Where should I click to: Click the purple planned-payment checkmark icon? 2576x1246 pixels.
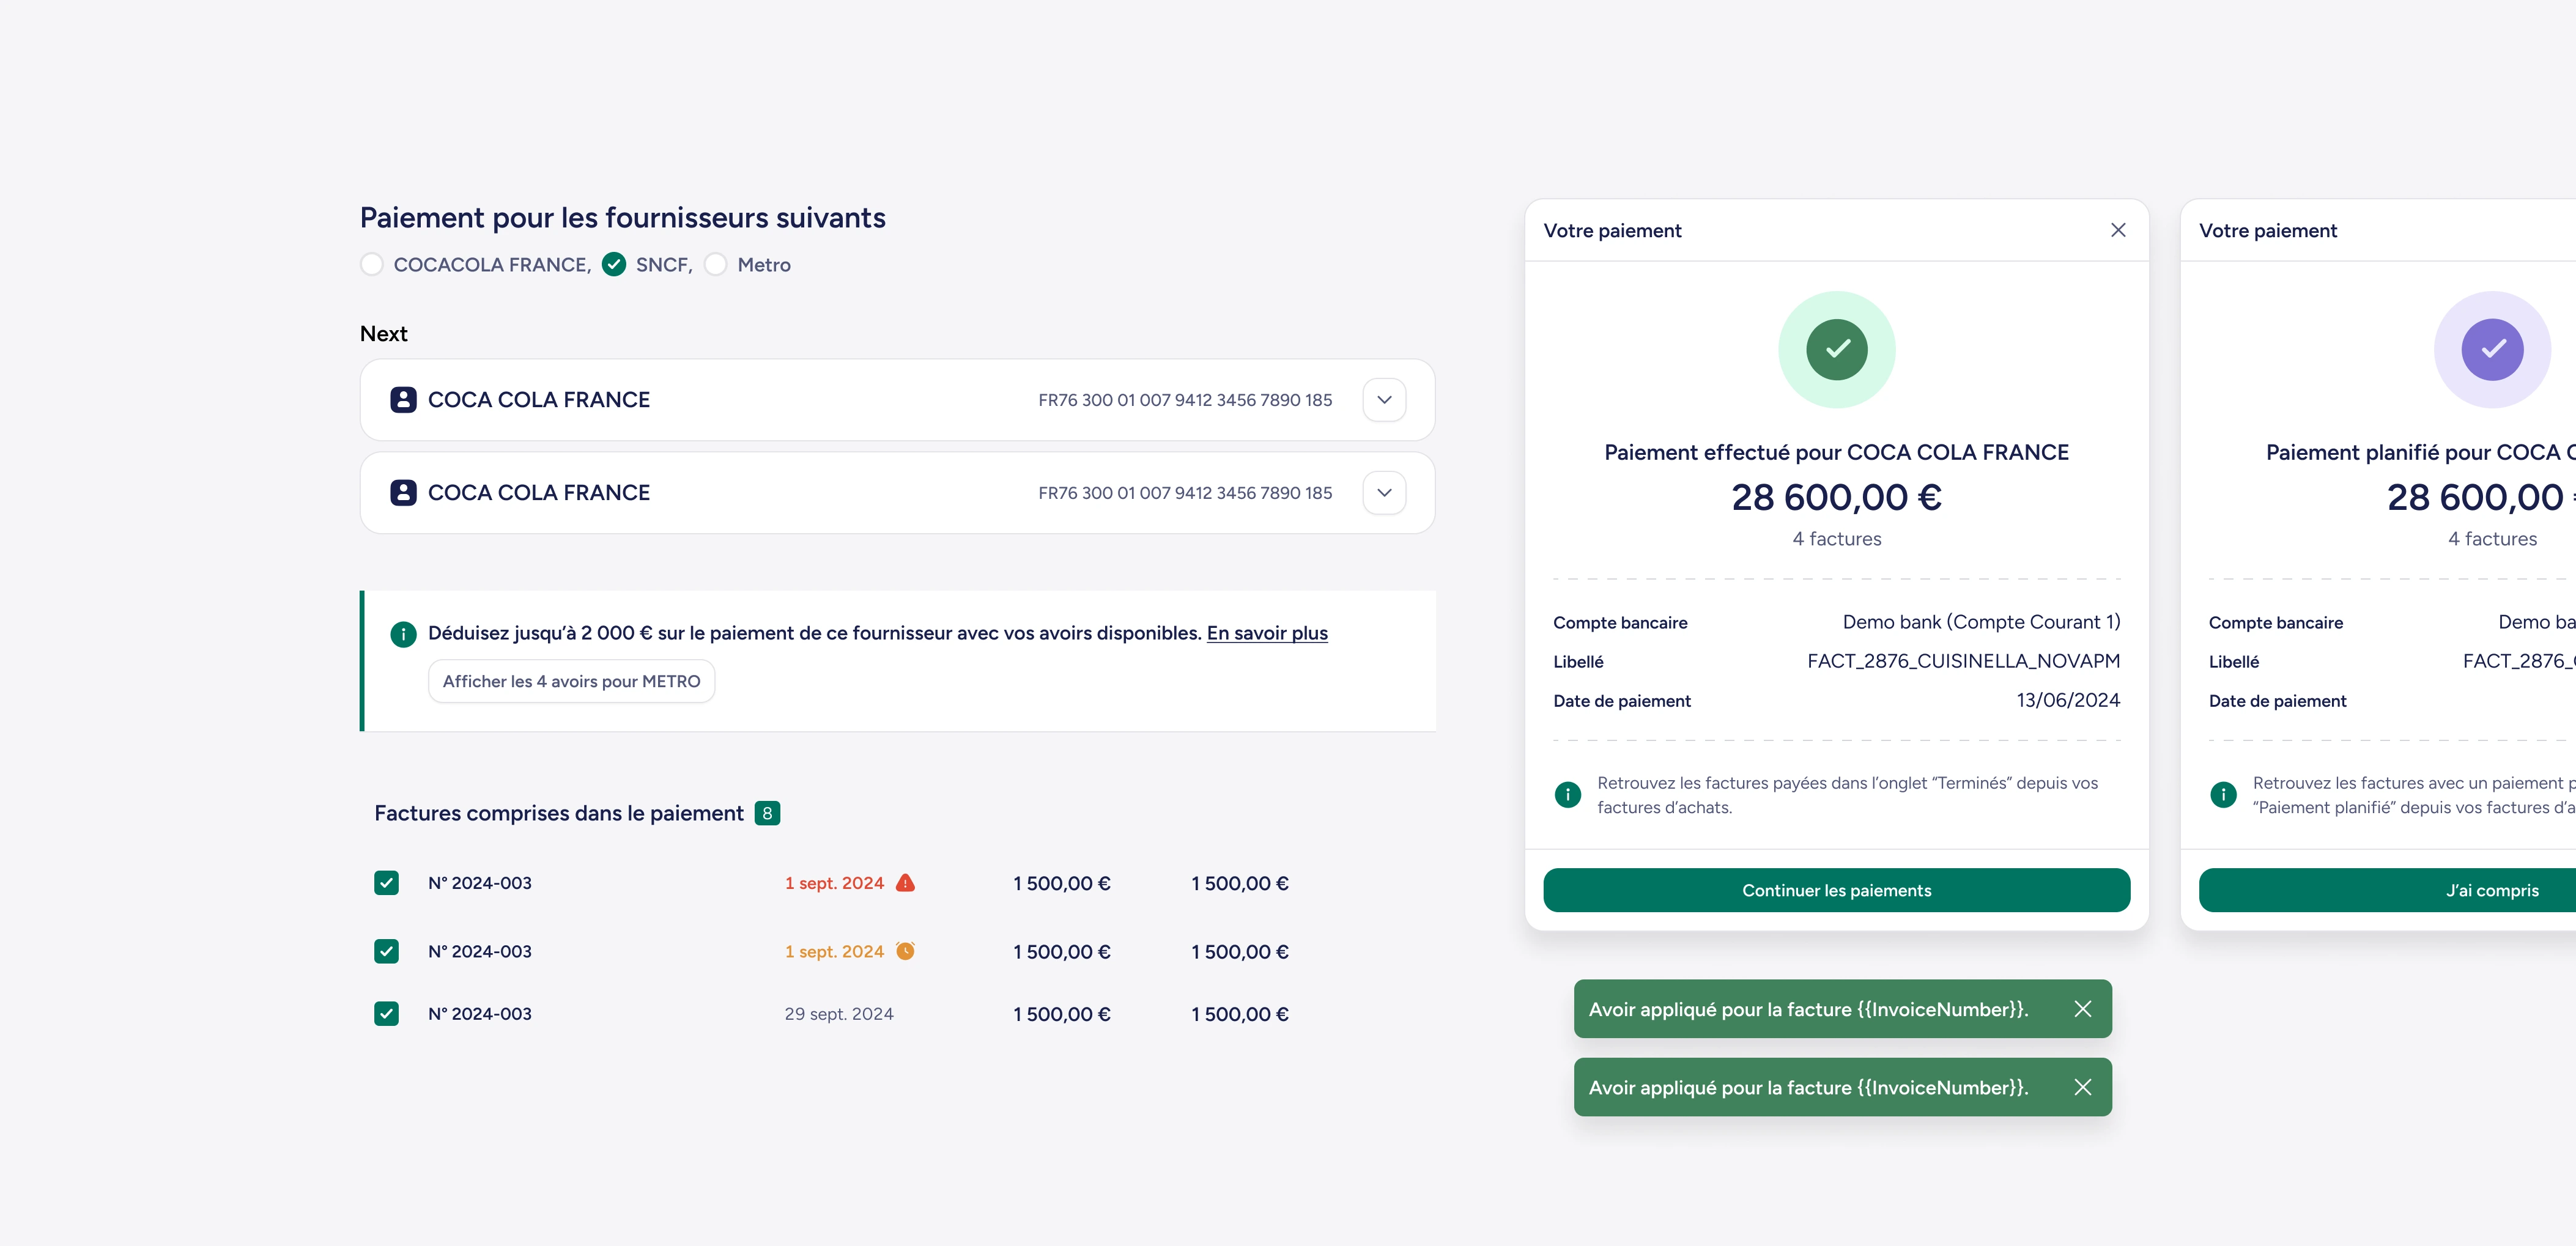pos(2492,349)
